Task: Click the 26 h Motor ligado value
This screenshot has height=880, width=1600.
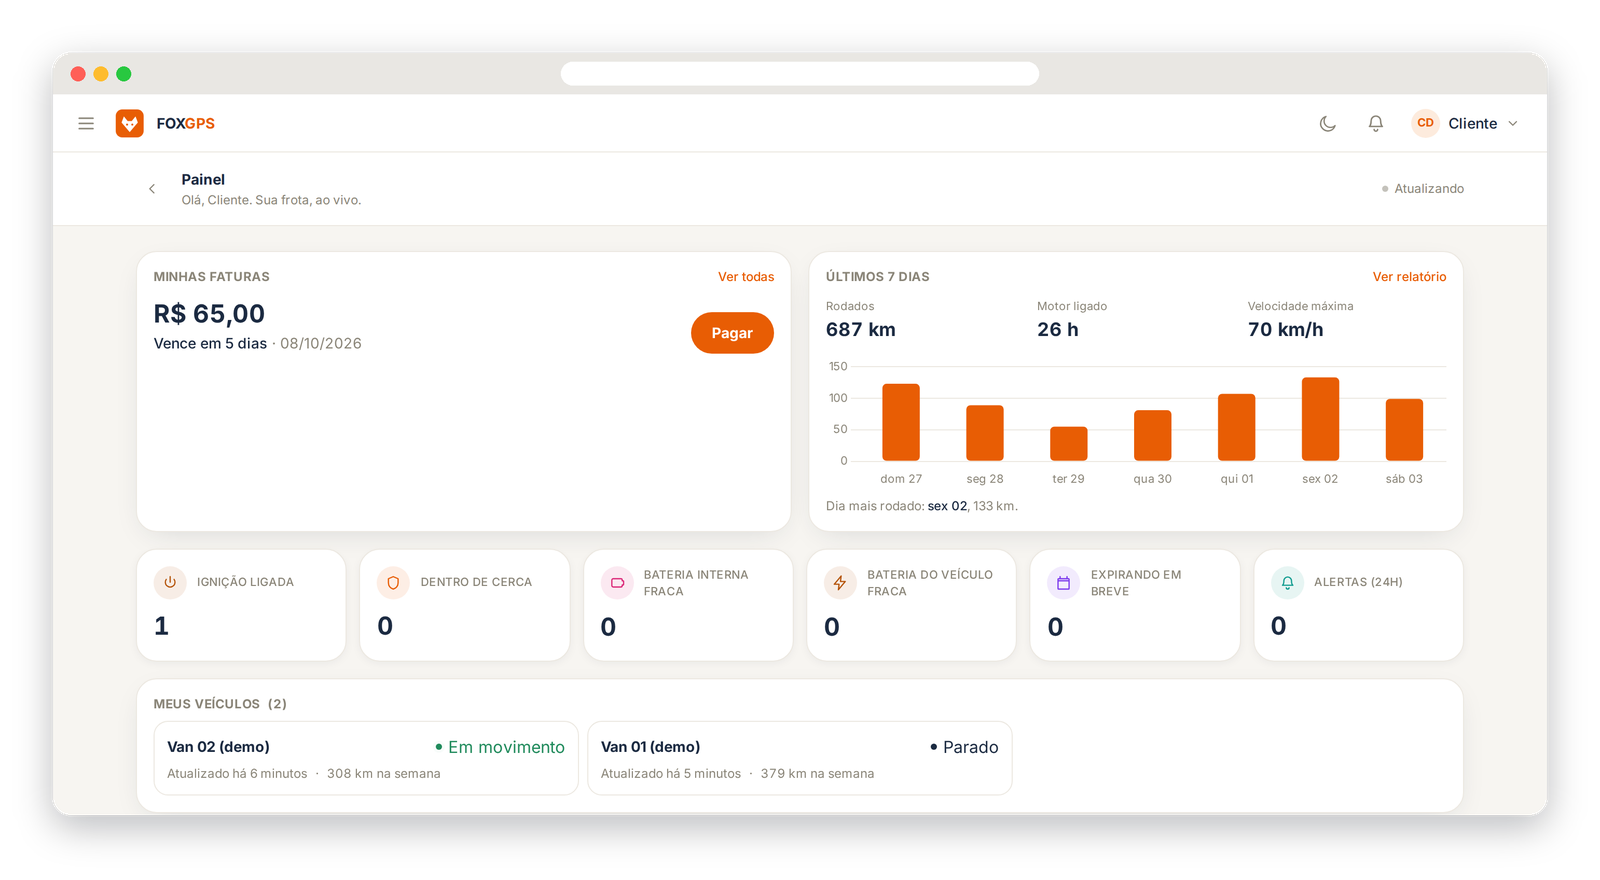Action: (x=1058, y=330)
